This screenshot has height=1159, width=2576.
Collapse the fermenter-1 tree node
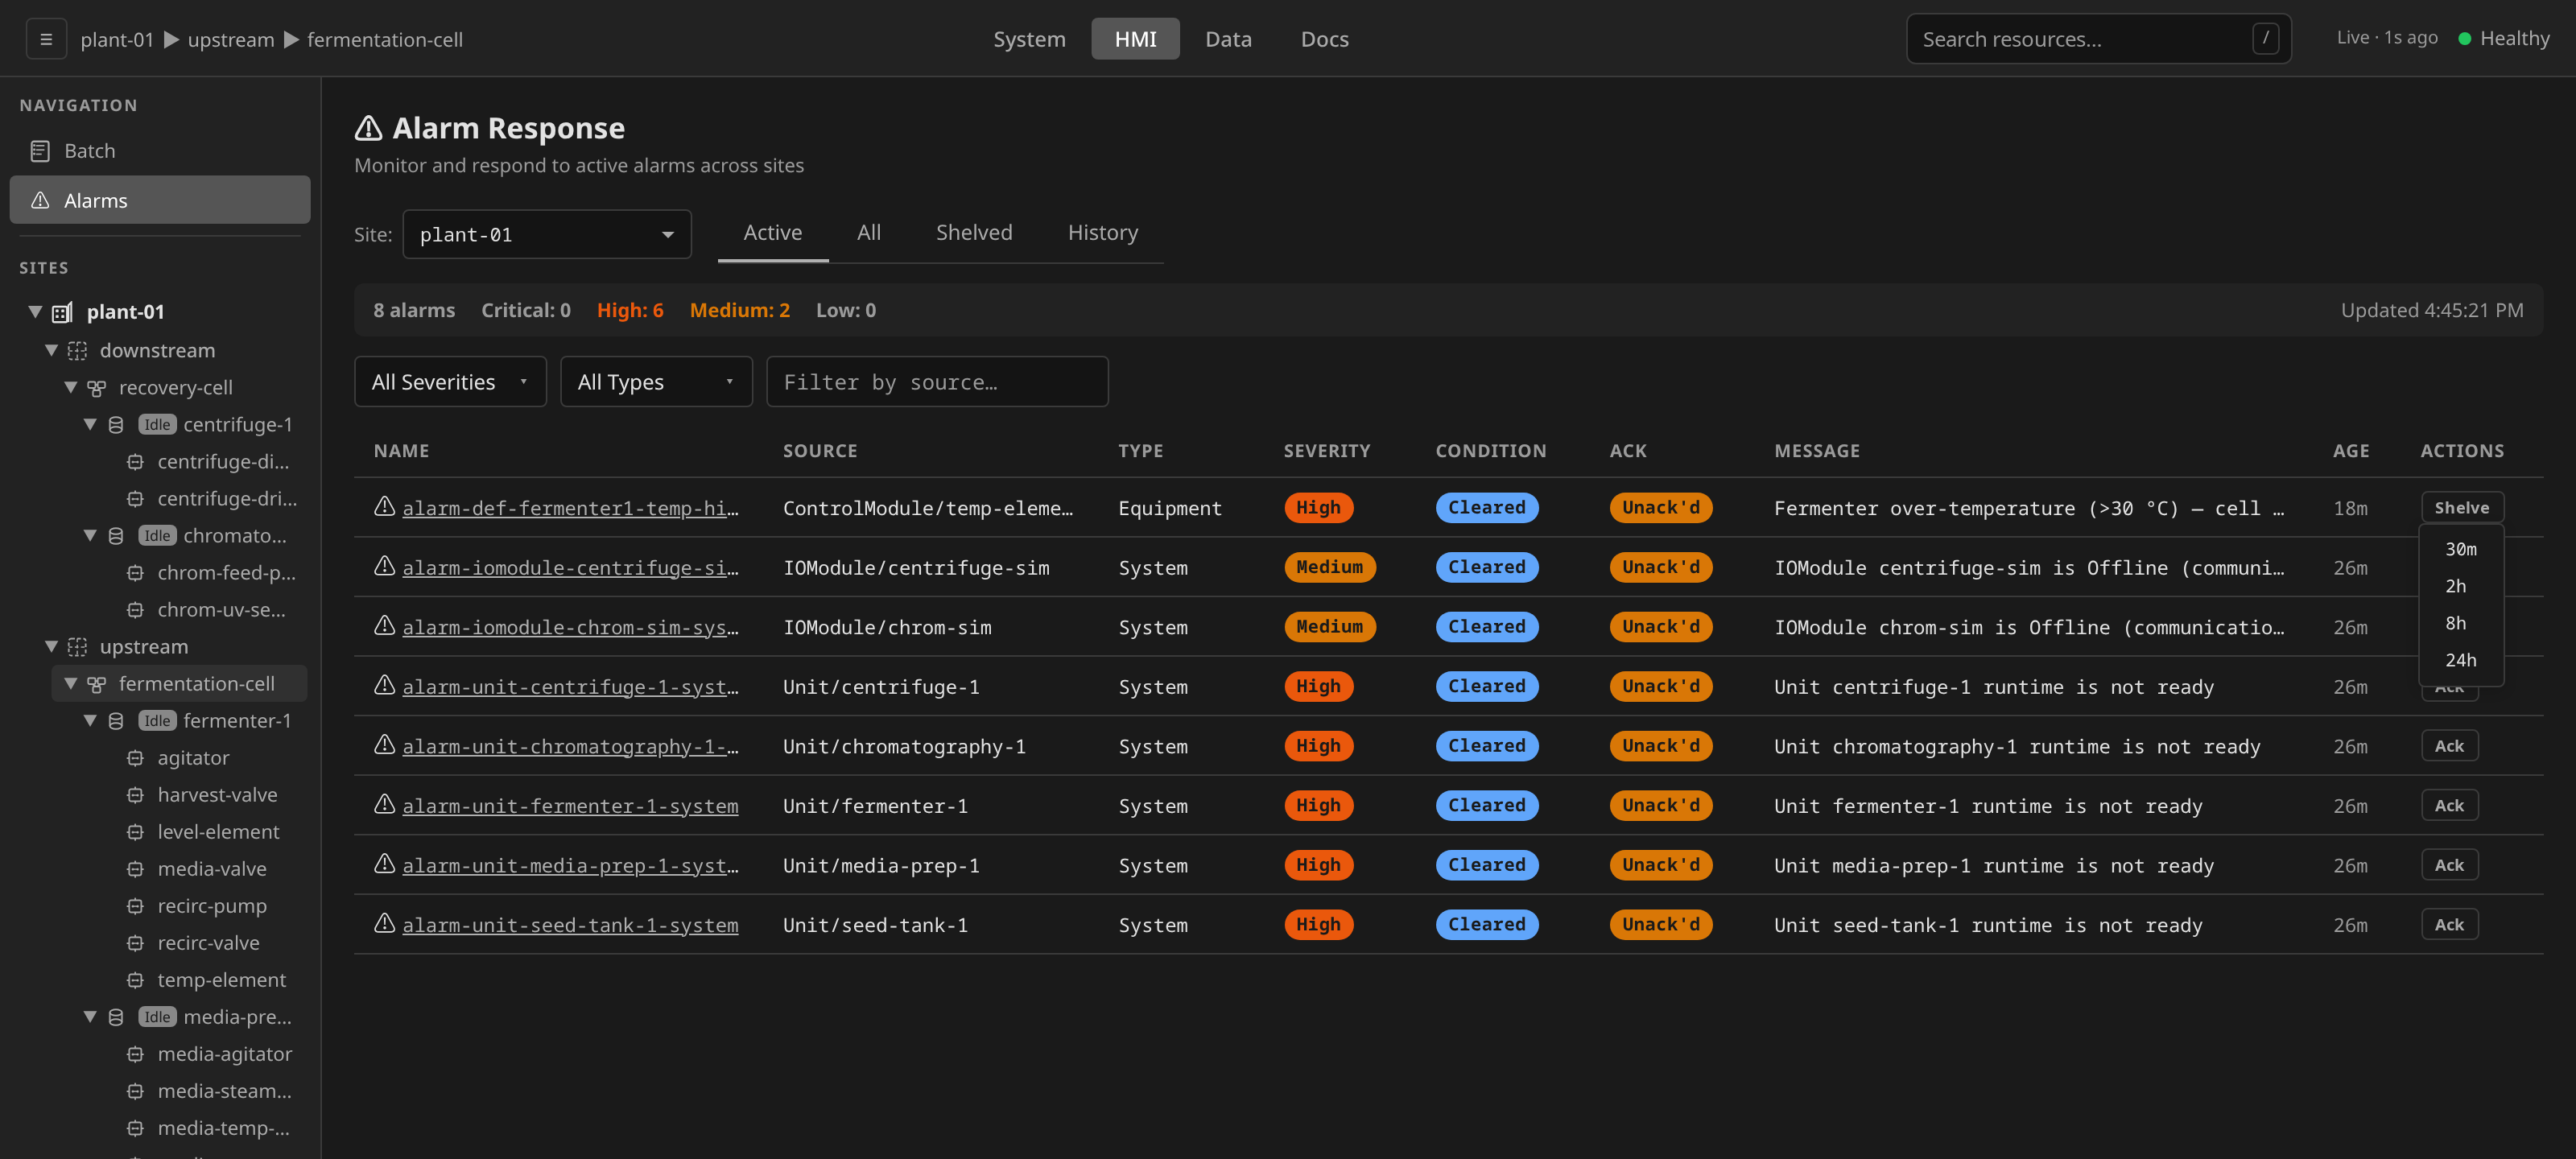click(x=90, y=720)
